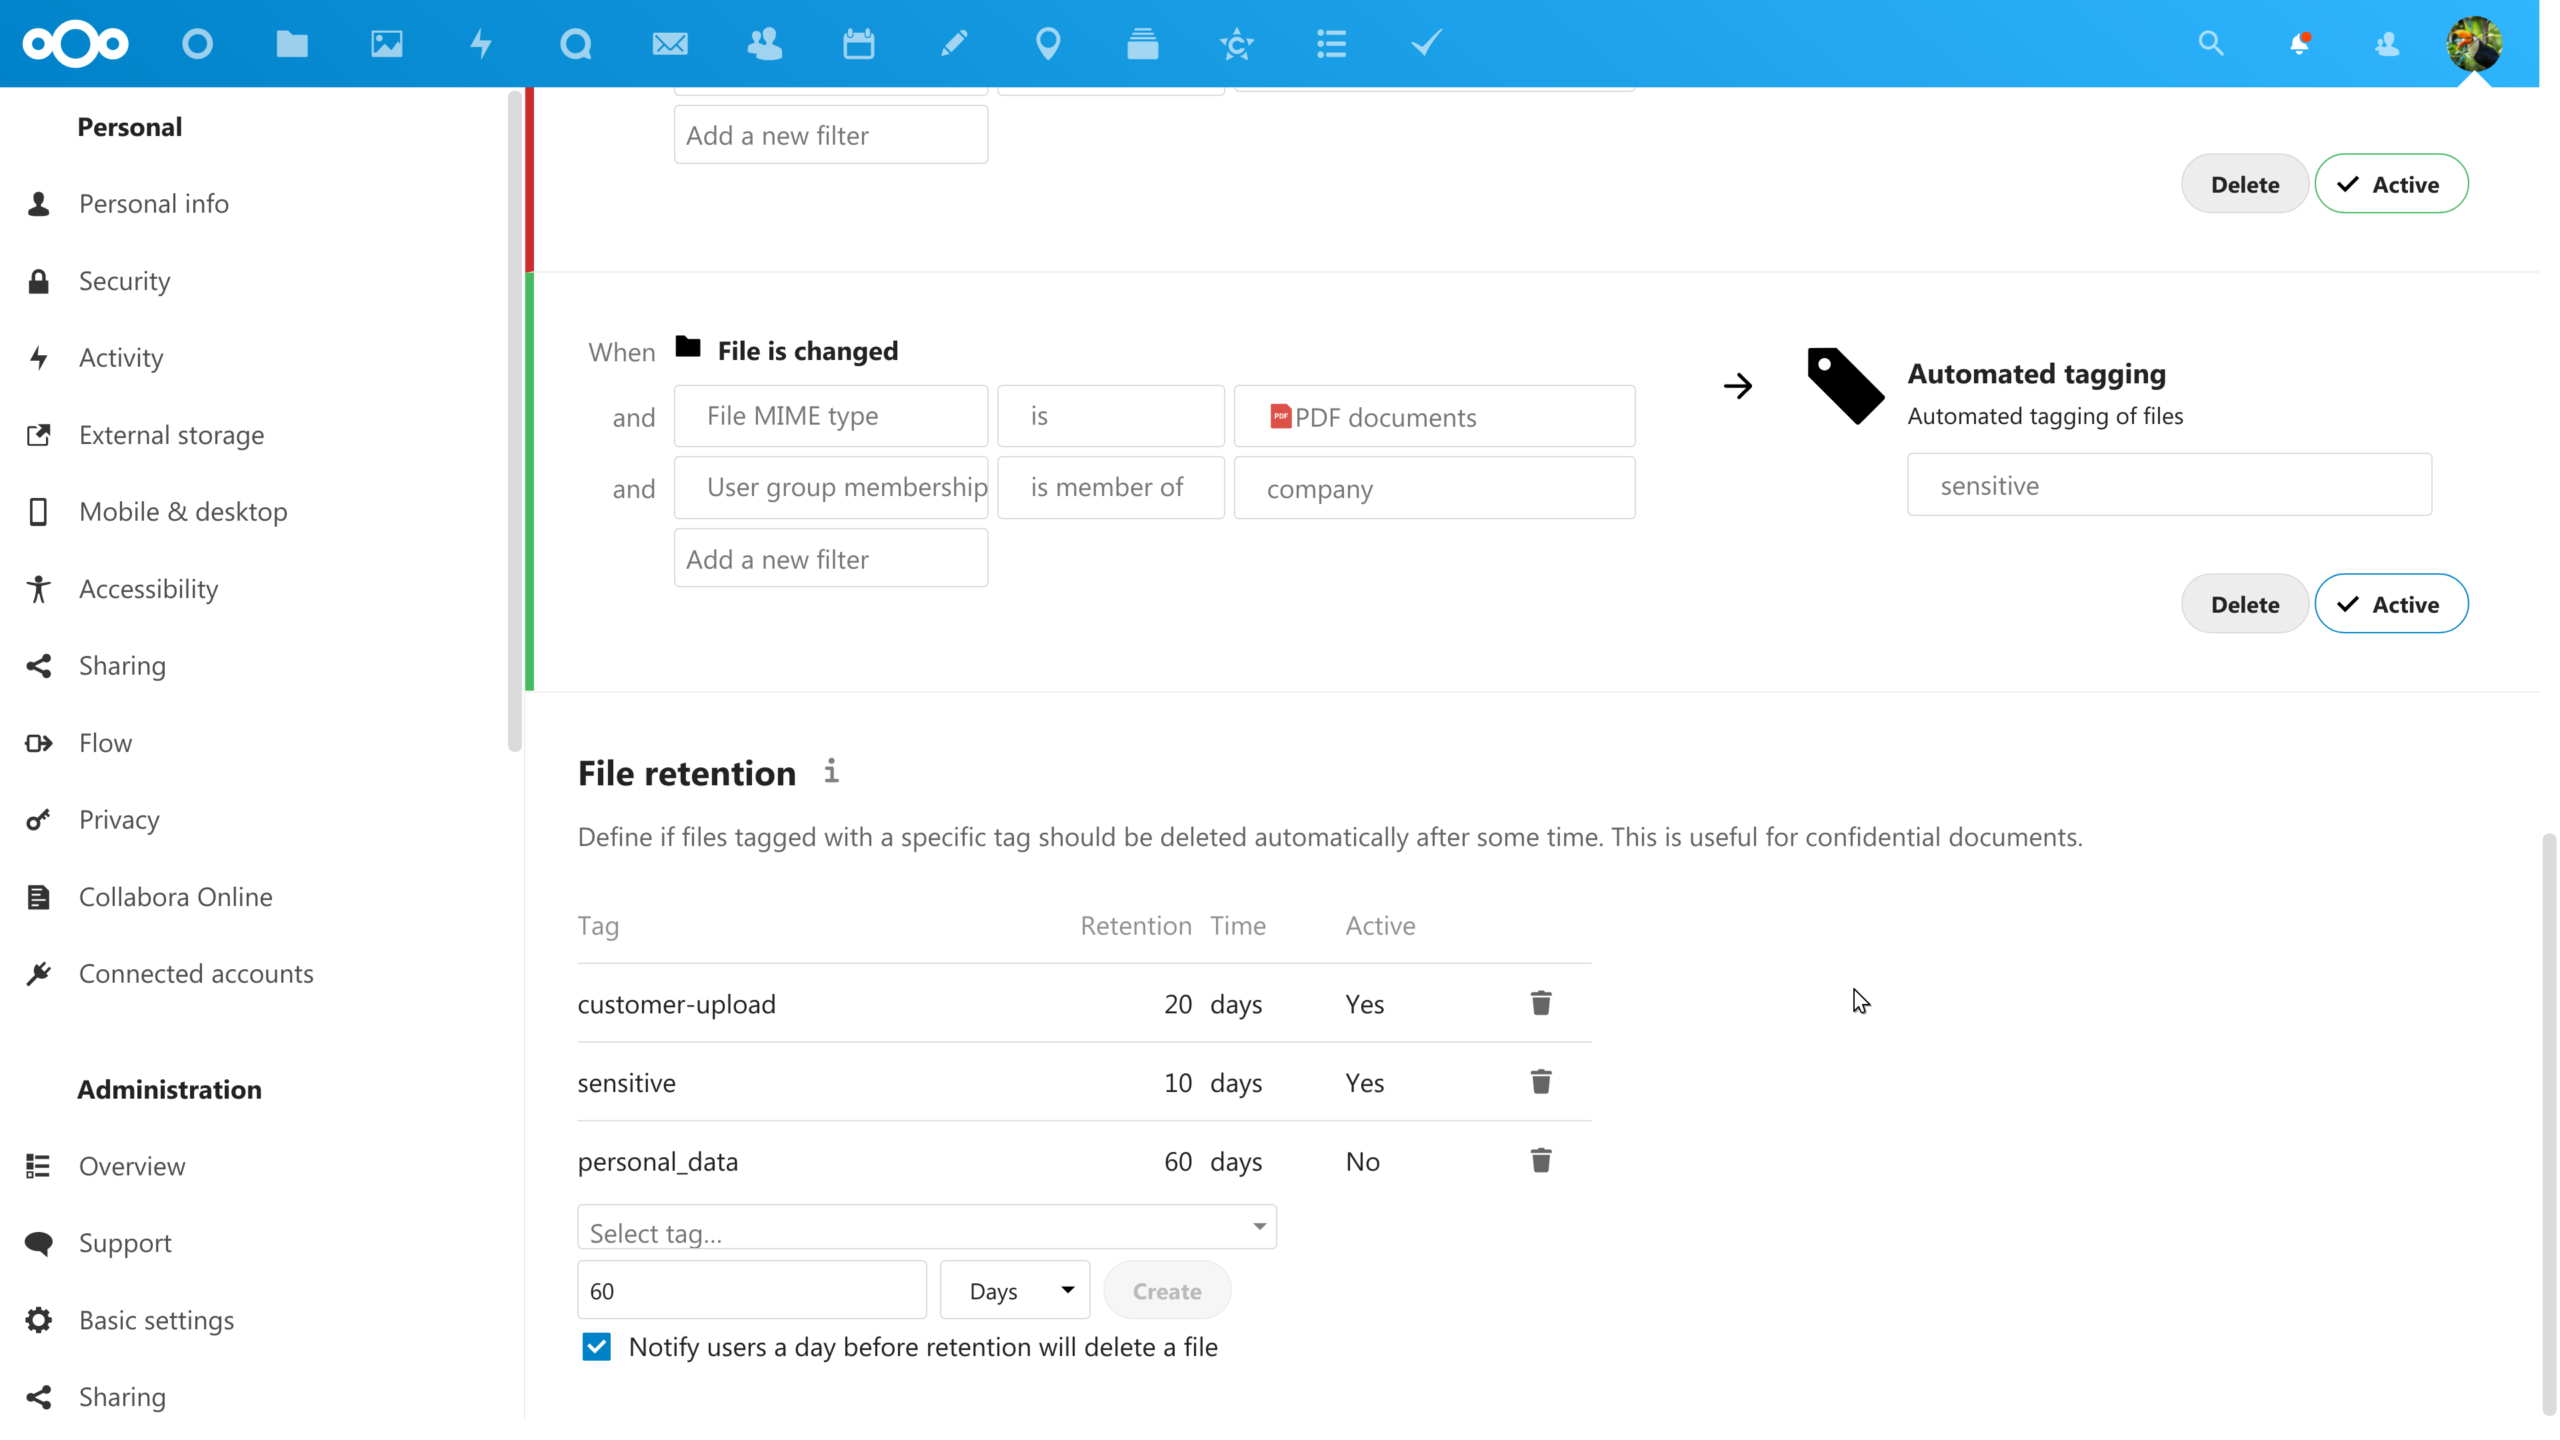Click the Create retention button
The image size is (2560, 1440).
click(x=1167, y=1291)
